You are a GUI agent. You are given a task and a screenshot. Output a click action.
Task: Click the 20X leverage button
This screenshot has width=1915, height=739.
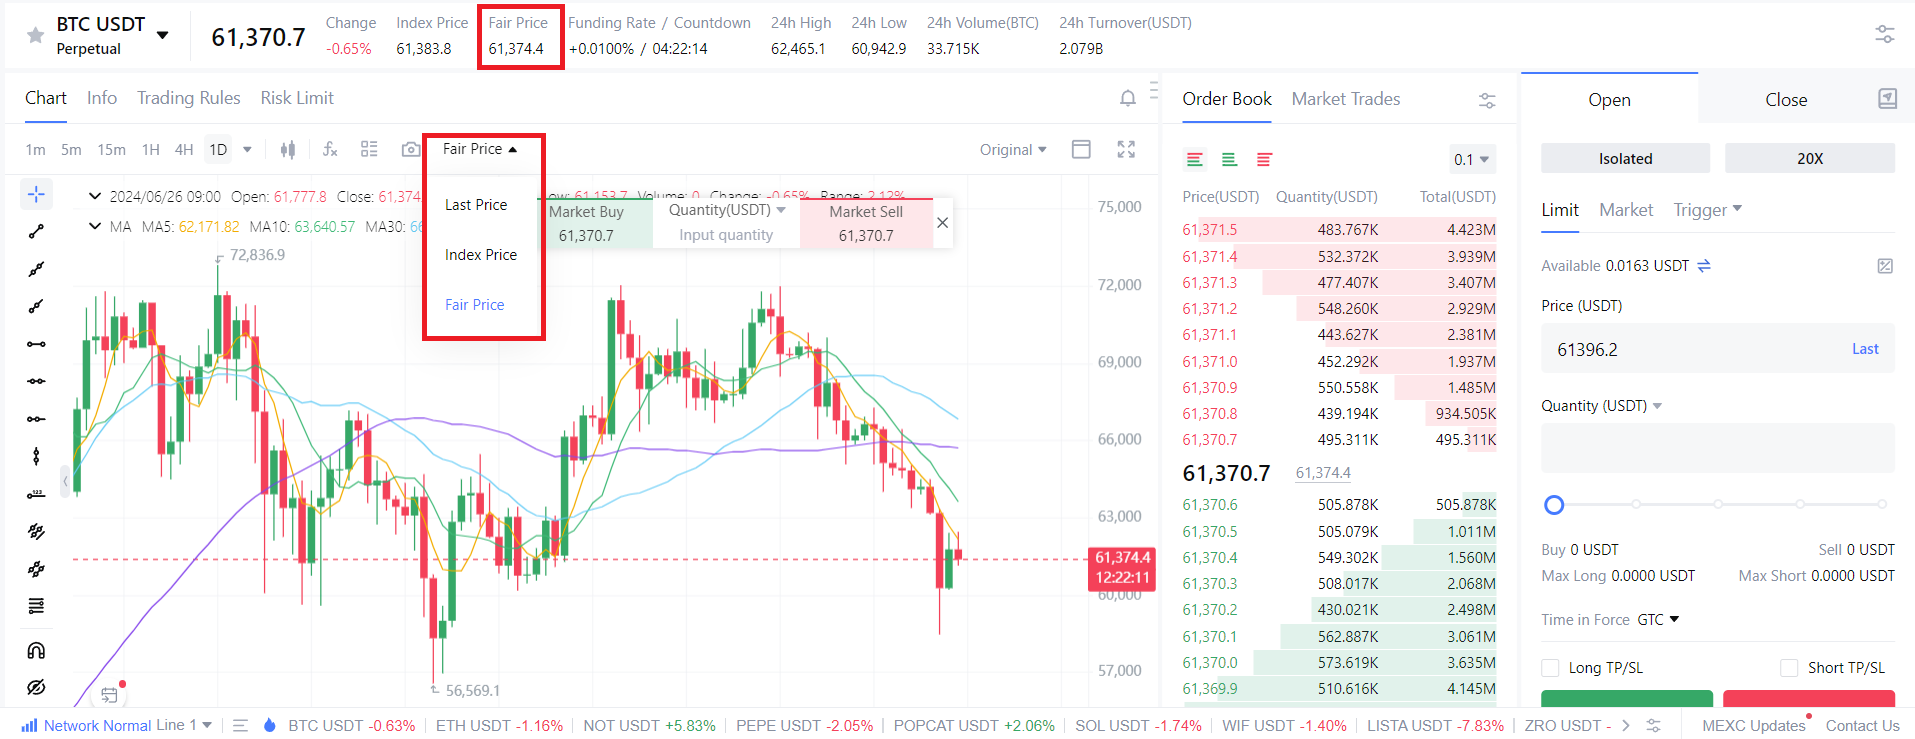pos(1809,158)
